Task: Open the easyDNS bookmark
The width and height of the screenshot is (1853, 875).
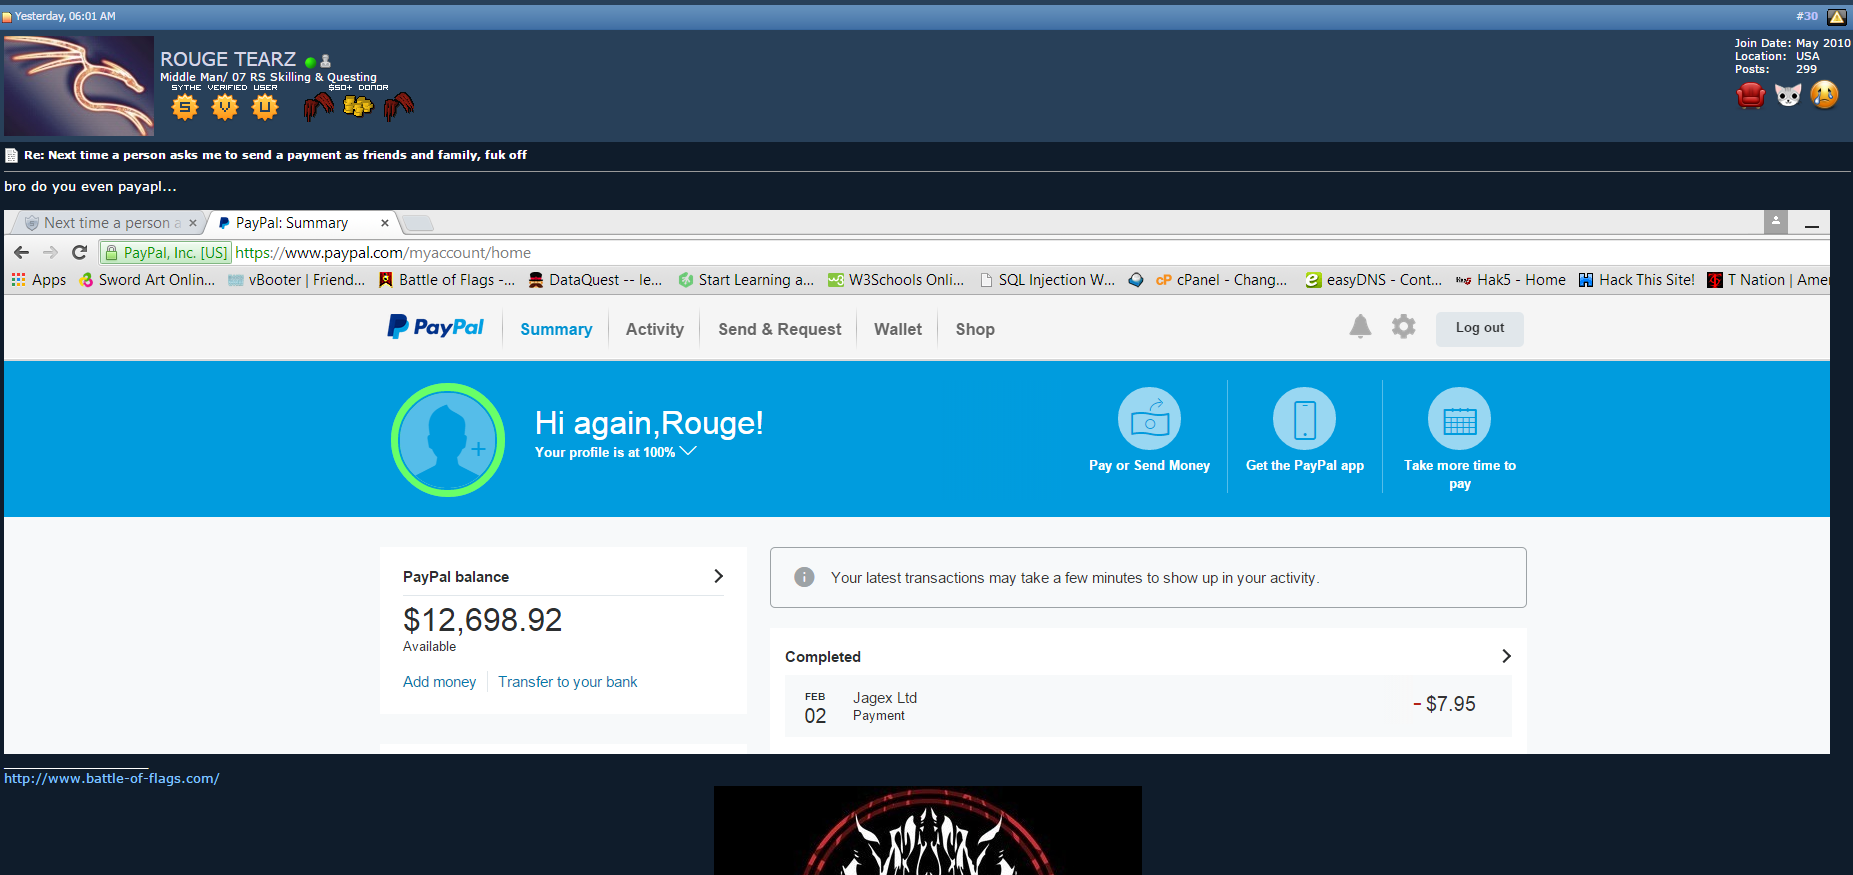Action: coord(1373,280)
